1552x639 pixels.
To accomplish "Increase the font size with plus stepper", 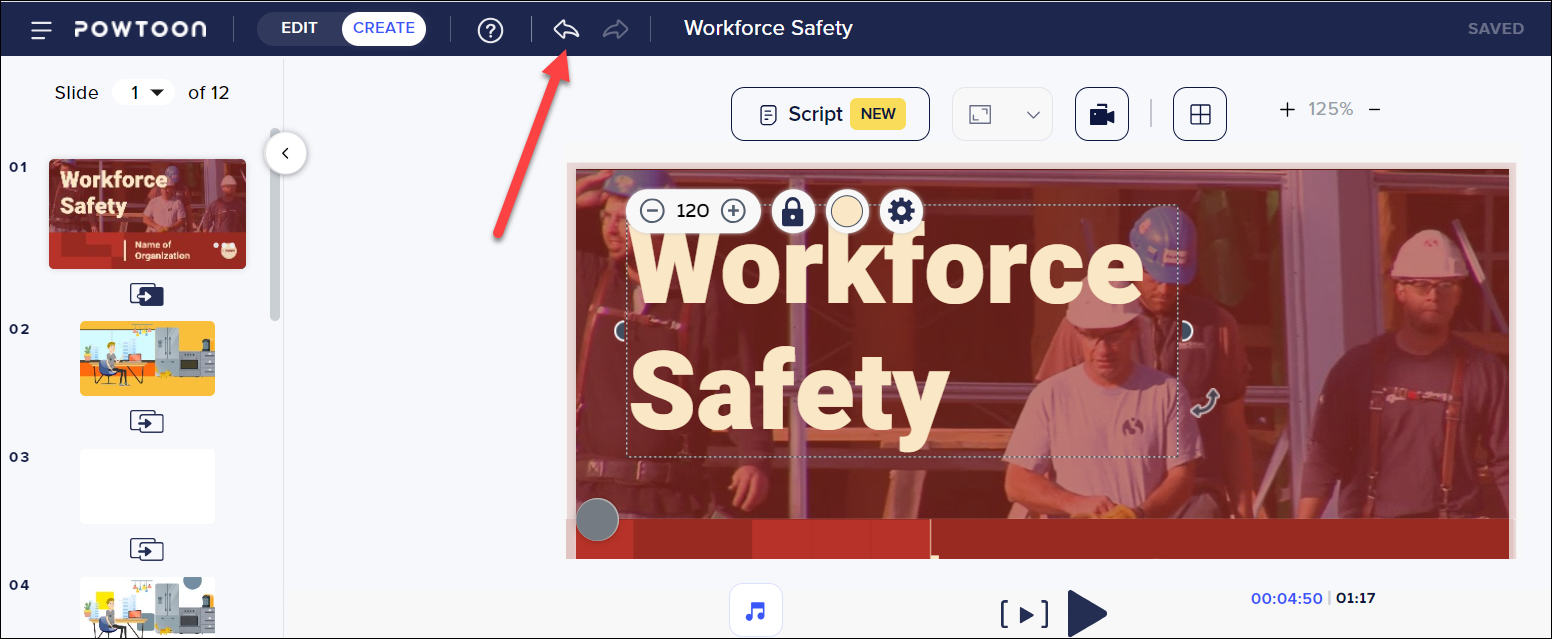I will [733, 211].
